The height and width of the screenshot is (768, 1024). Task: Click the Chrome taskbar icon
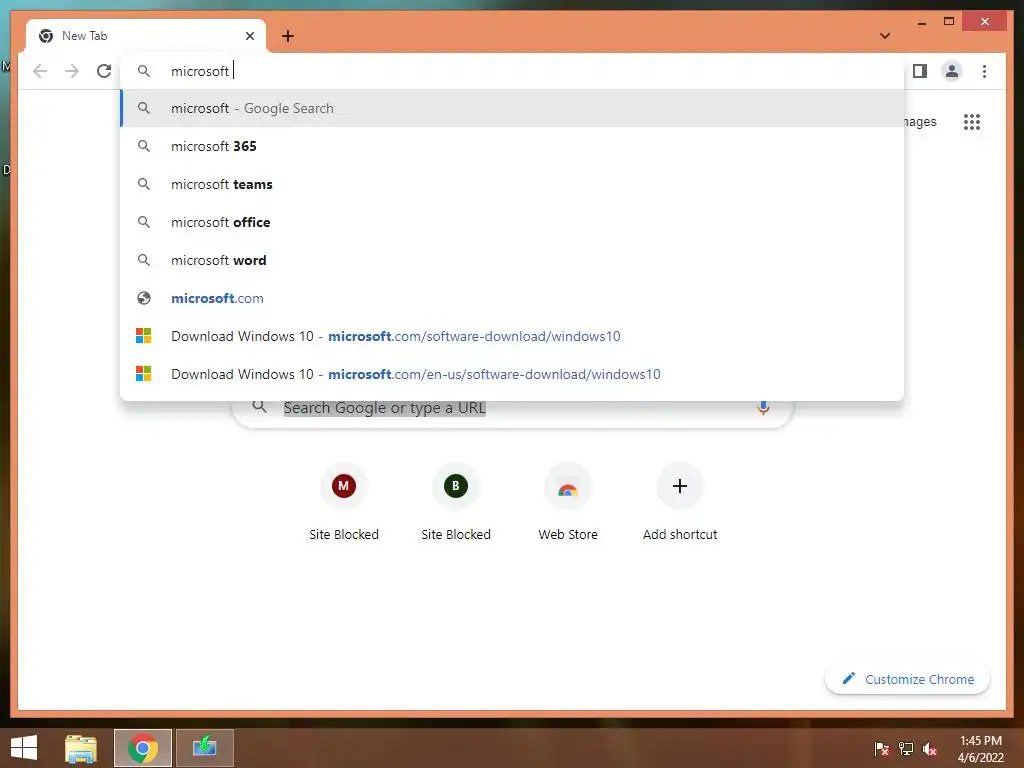(x=143, y=748)
